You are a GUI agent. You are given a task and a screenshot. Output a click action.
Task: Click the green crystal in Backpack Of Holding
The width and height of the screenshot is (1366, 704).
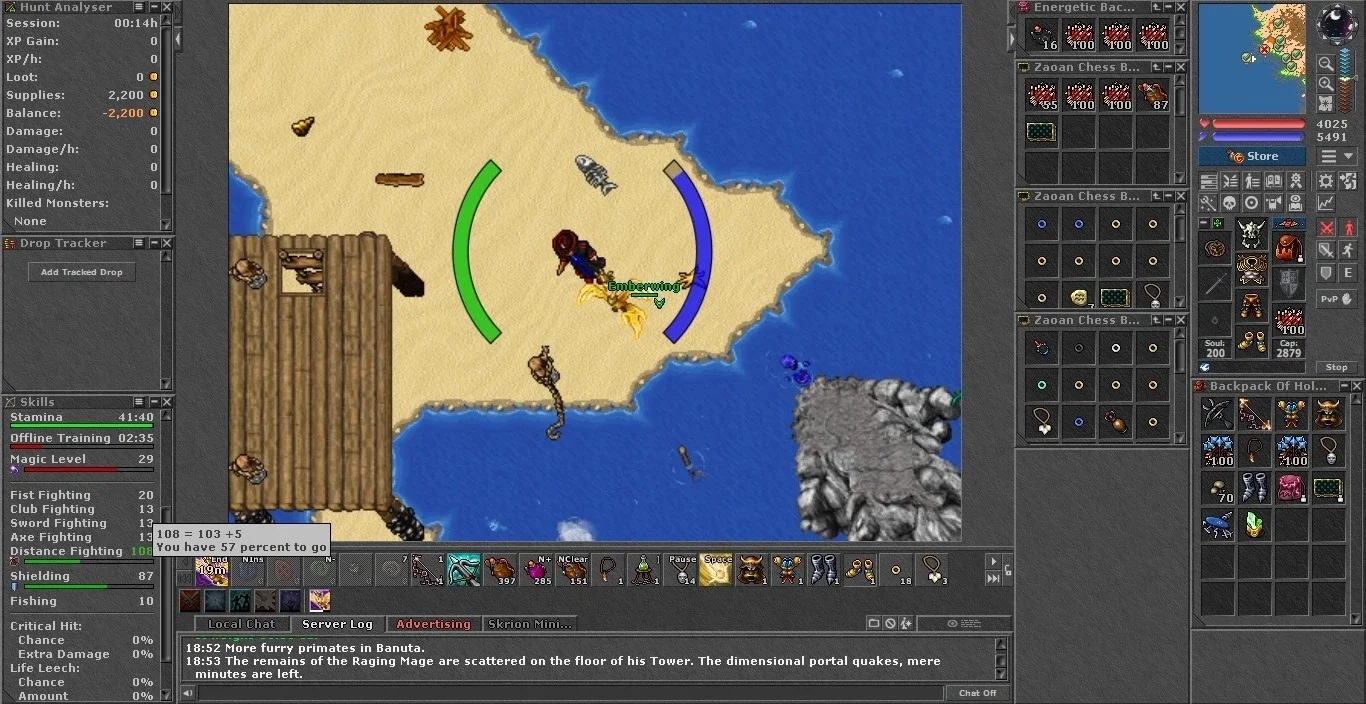[1254, 523]
